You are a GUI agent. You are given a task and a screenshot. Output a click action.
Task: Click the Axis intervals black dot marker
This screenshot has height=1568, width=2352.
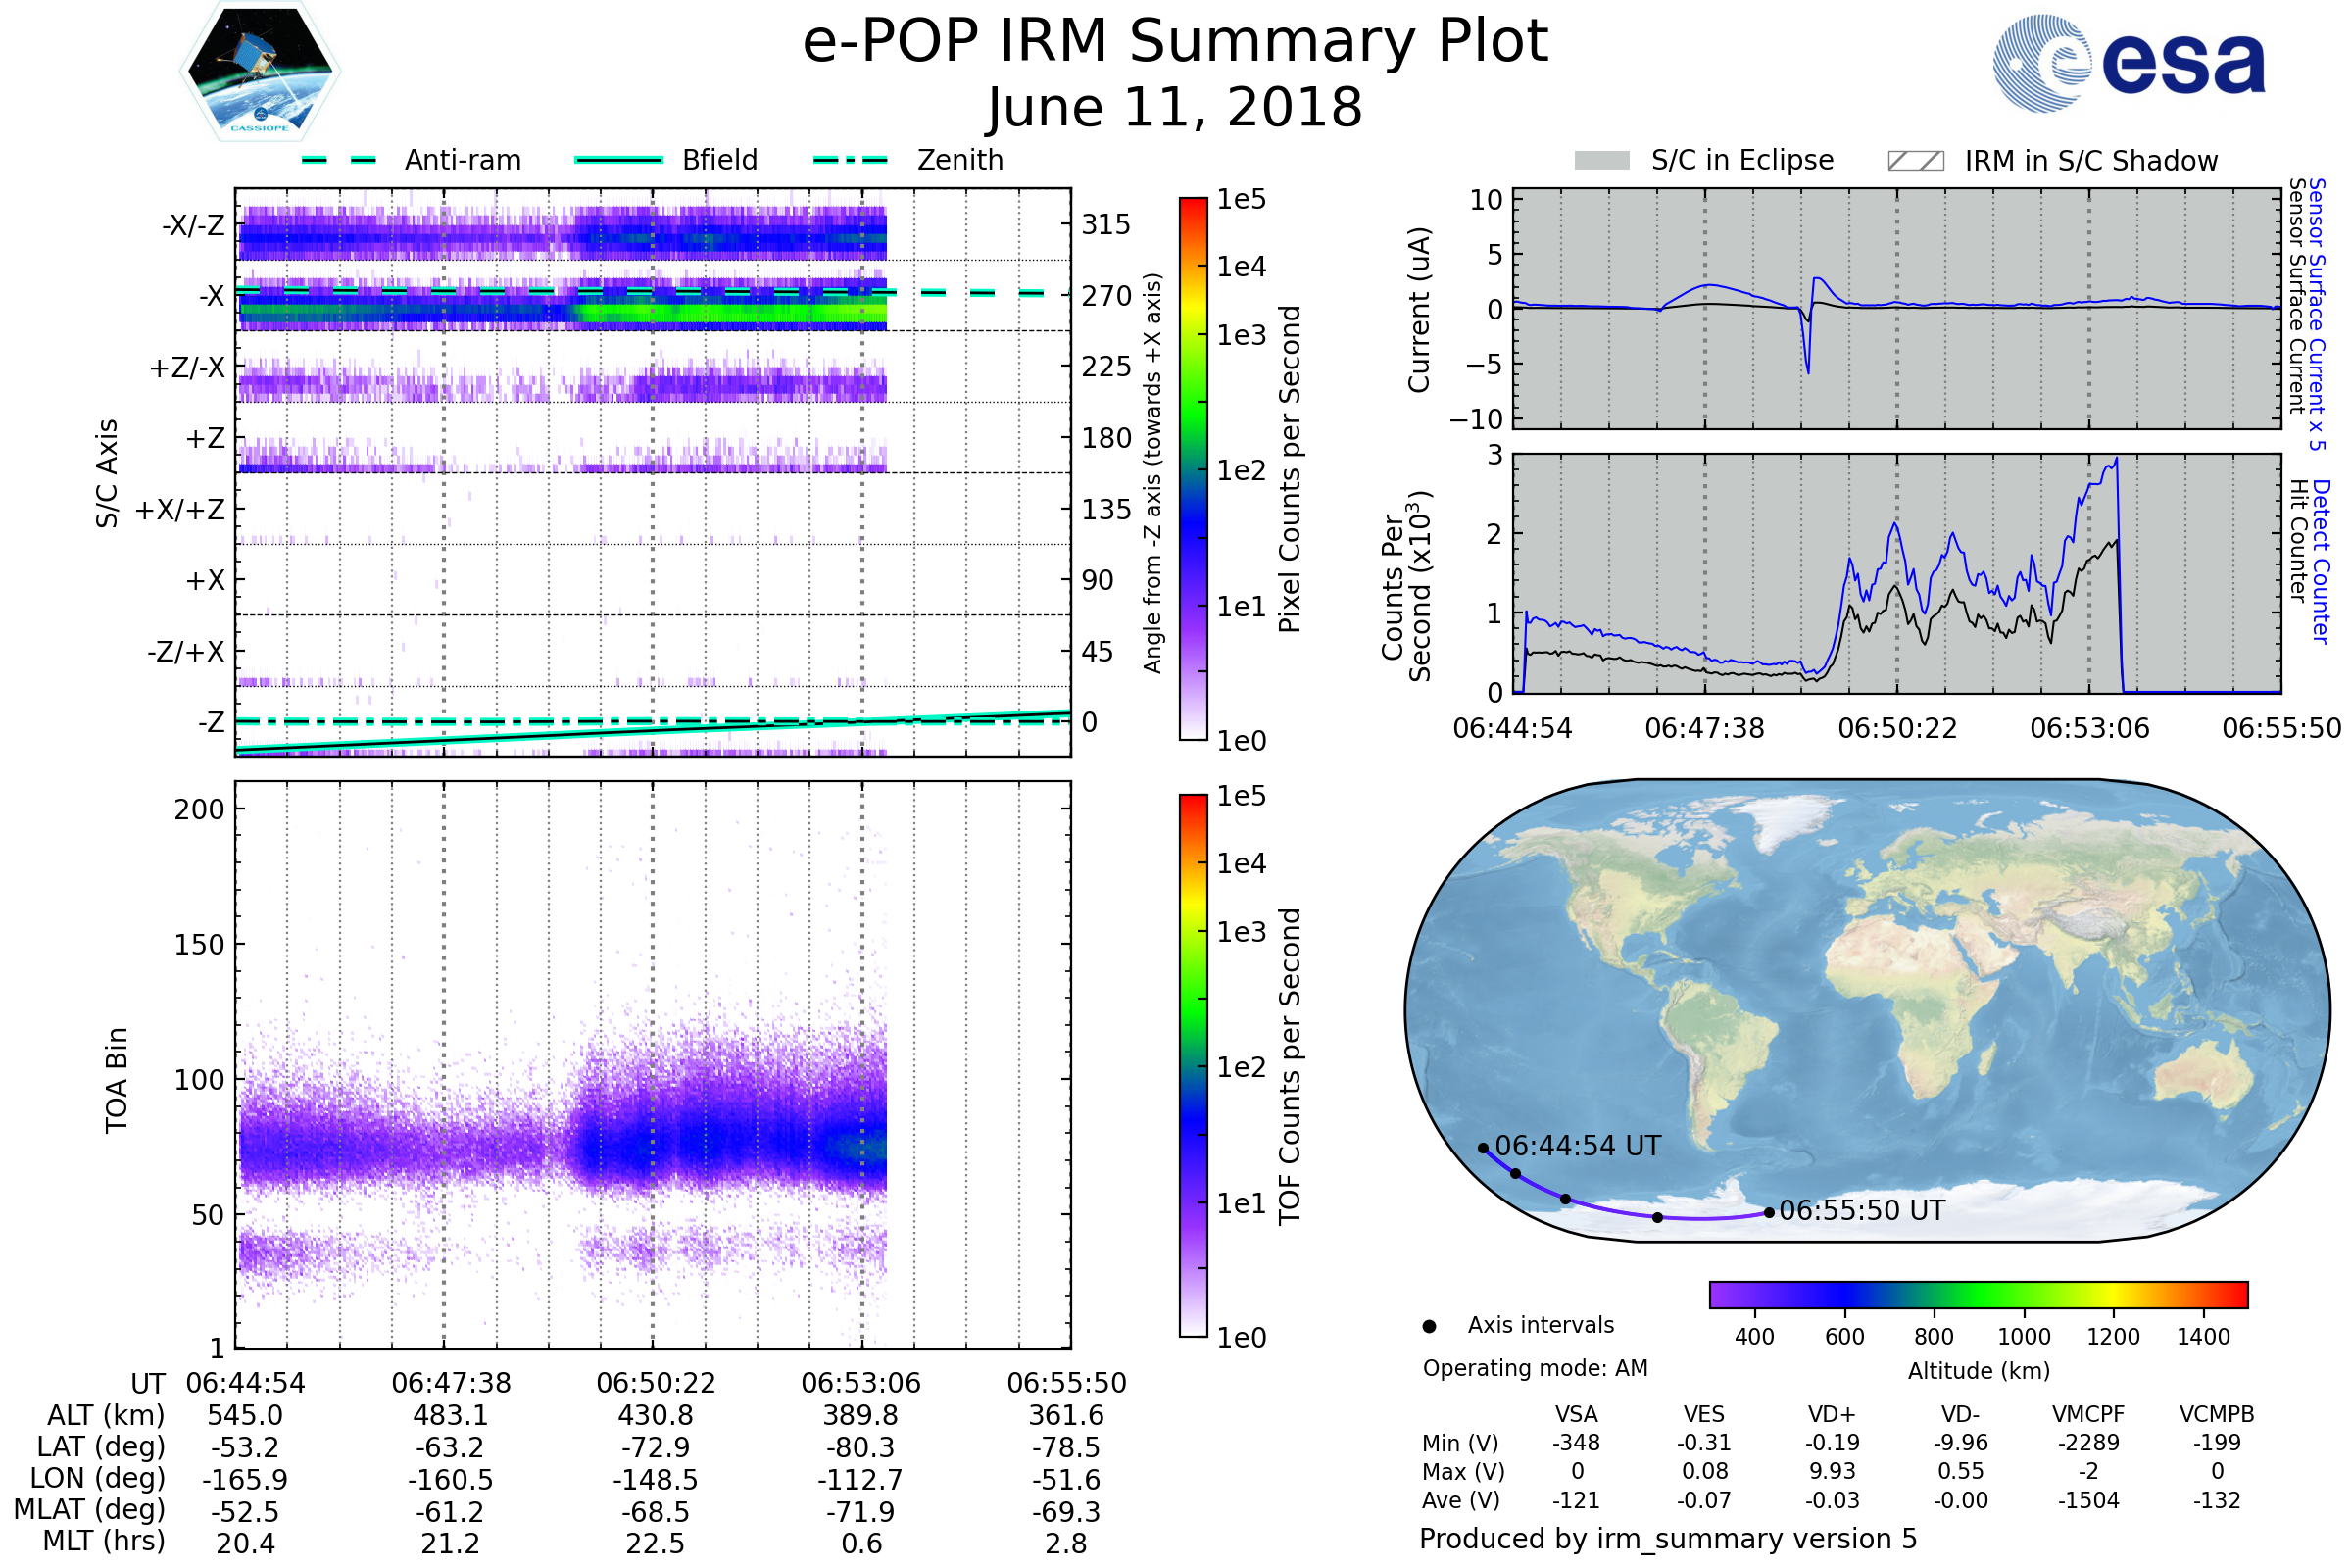tap(1429, 1327)
